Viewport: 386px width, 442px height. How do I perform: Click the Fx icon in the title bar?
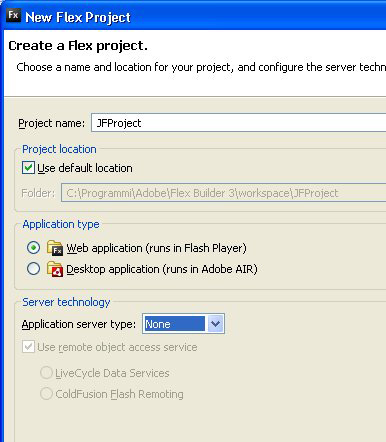tap(14, 15)
